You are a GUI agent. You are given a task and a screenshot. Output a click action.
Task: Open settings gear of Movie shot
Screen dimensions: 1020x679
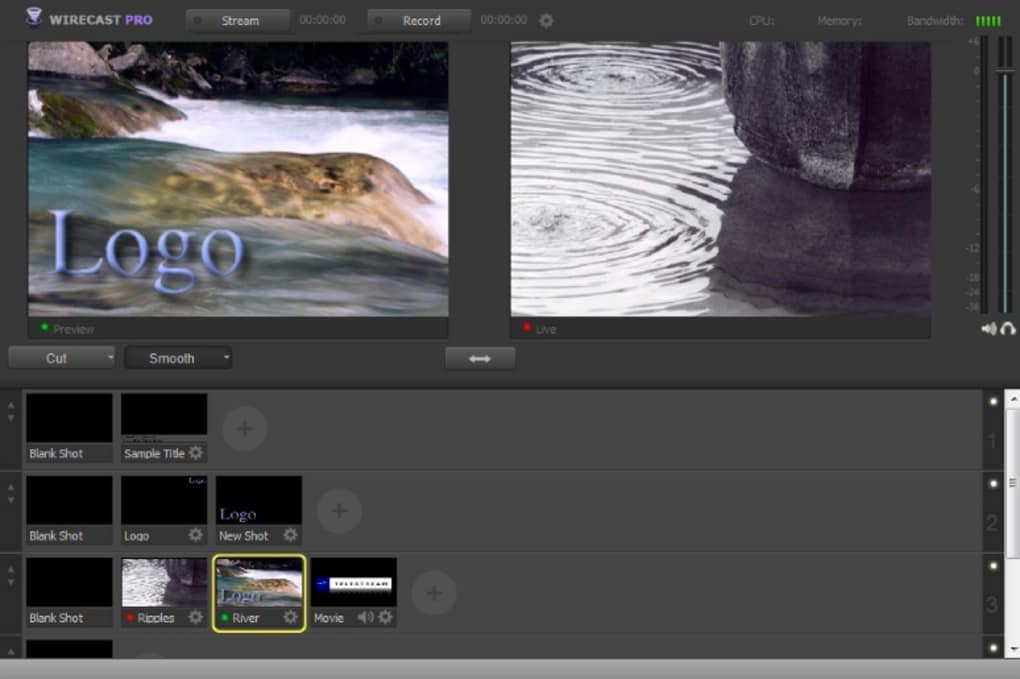pyautogui.click(x=386, y=617)
